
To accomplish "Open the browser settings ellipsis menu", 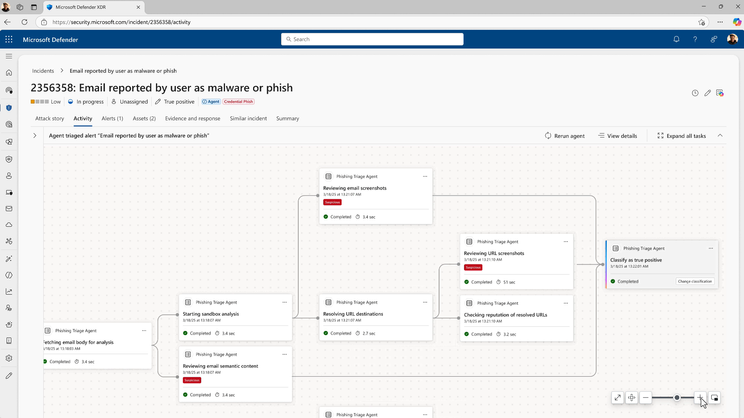I will tap(720, 22).
